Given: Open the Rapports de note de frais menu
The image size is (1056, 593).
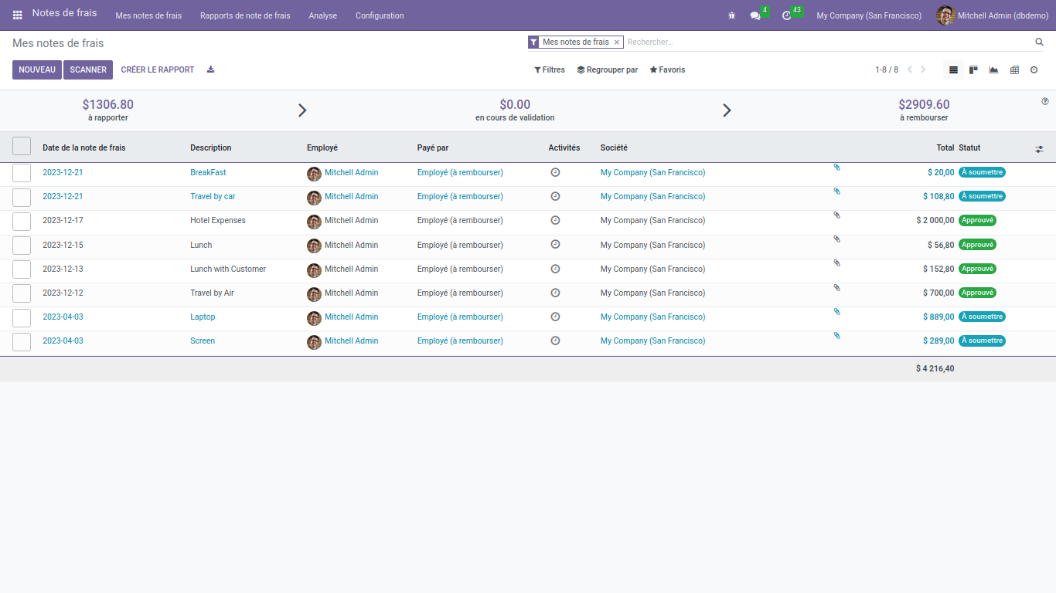Looking at the screenshot, I should [x=245, y=16].
